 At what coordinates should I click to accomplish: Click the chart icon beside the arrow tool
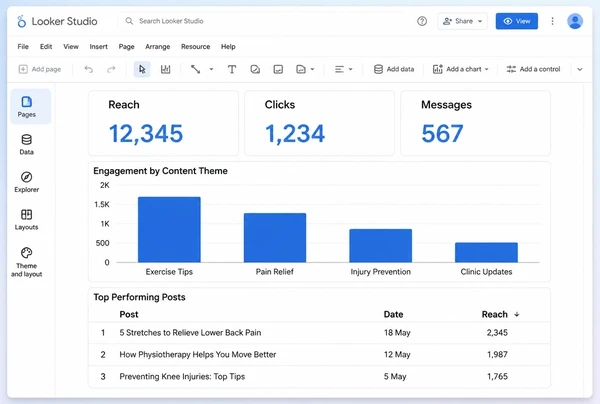[x=165, y=69]
